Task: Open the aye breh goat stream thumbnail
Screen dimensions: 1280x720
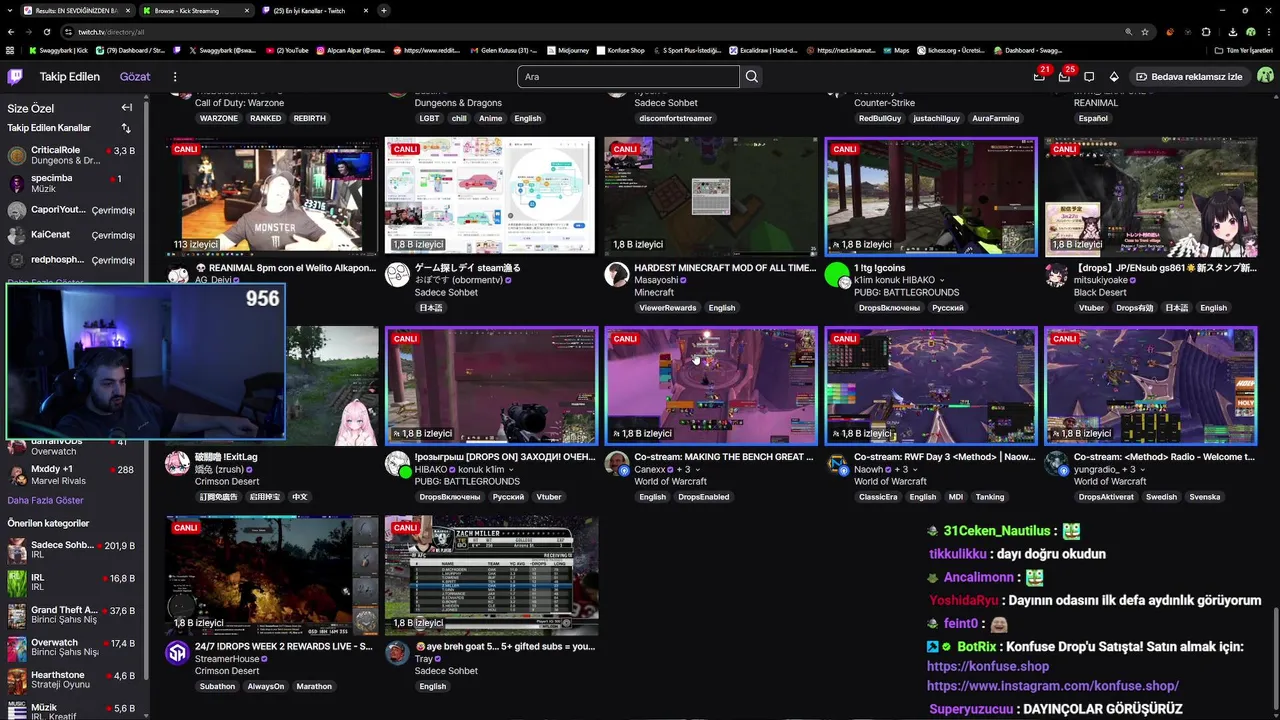Action: click(491, 575)
